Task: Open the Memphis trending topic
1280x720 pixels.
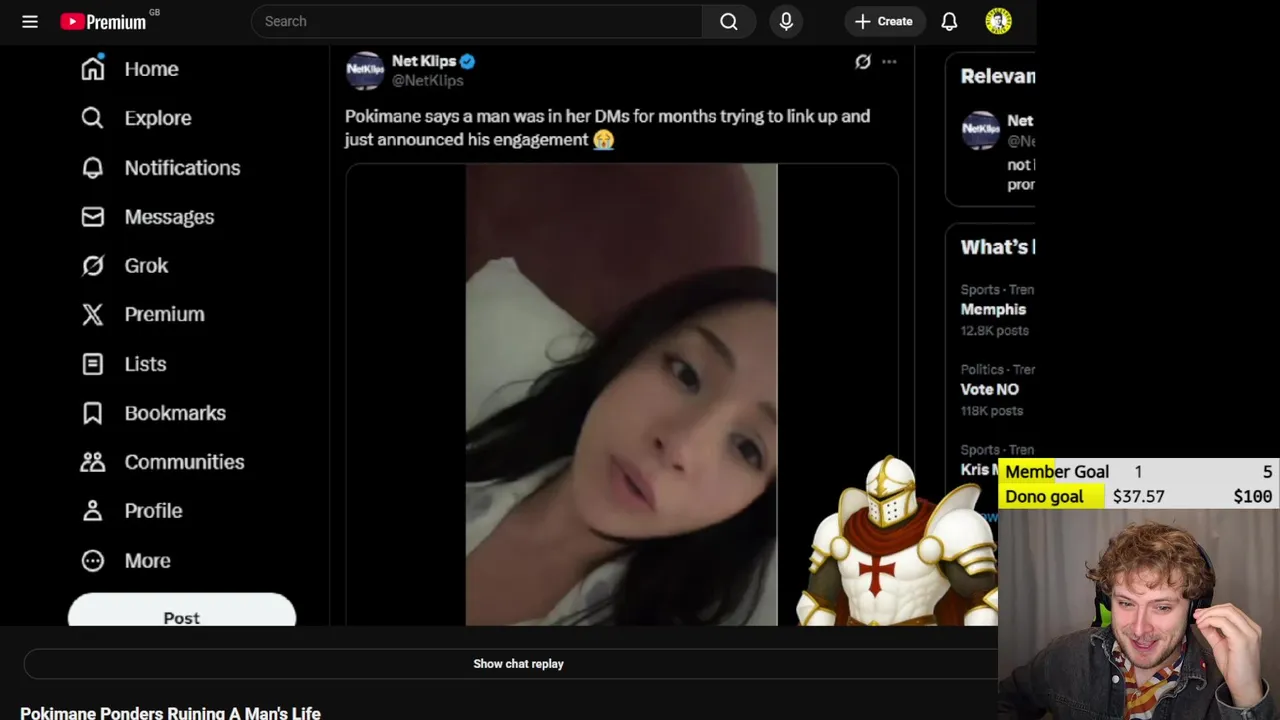Action: tap(993, 309)
